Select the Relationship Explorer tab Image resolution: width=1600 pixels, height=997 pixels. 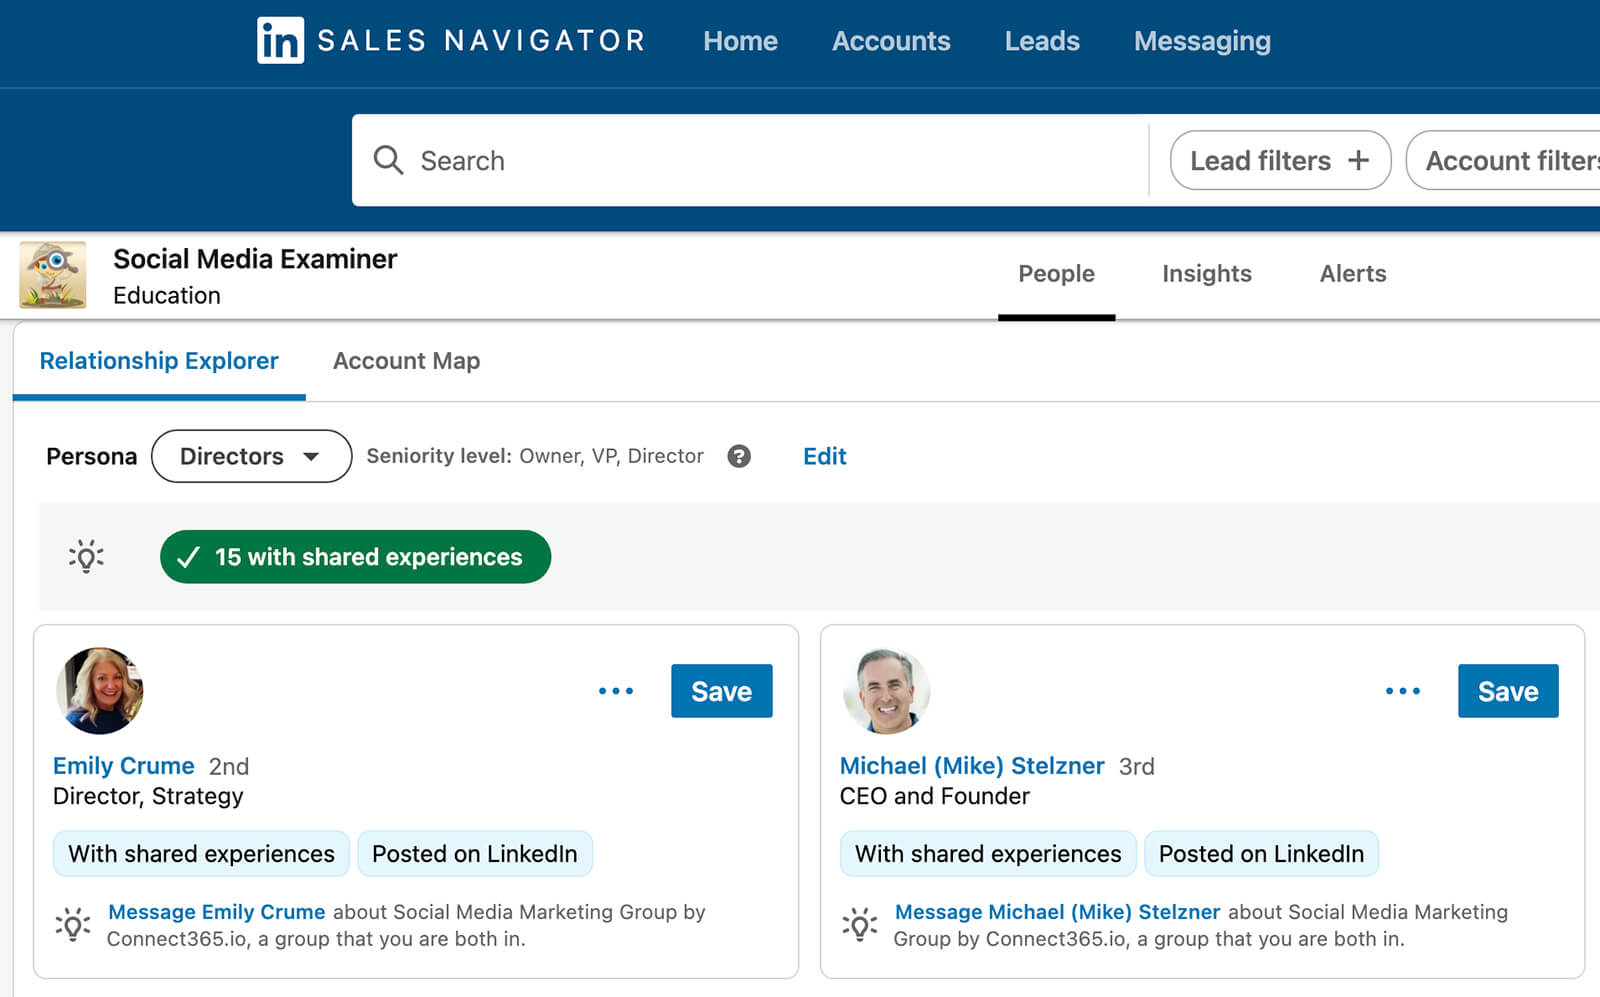(159, 361)
